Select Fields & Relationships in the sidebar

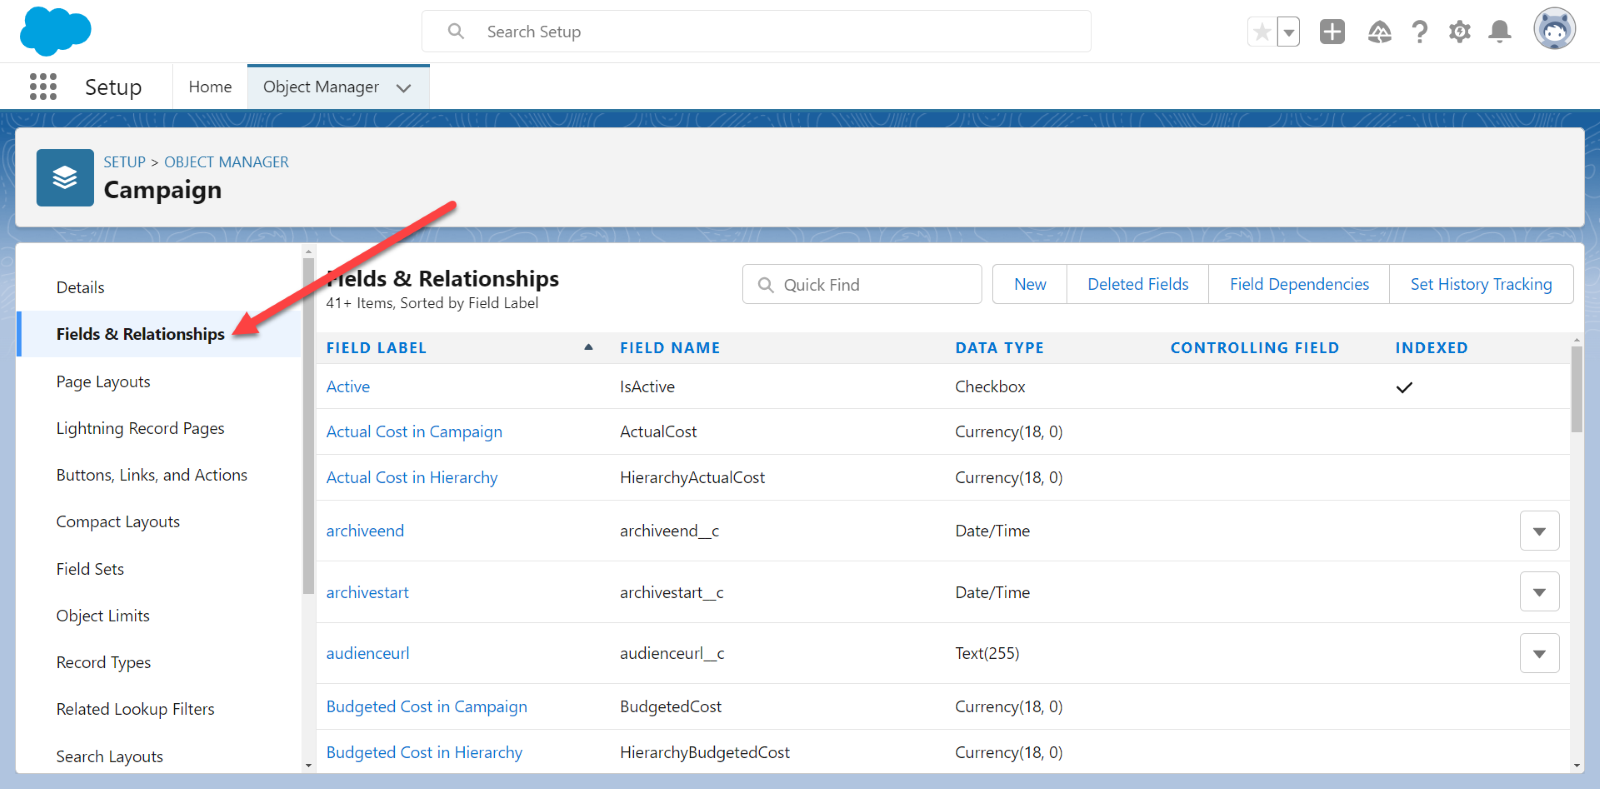(140, 334)
